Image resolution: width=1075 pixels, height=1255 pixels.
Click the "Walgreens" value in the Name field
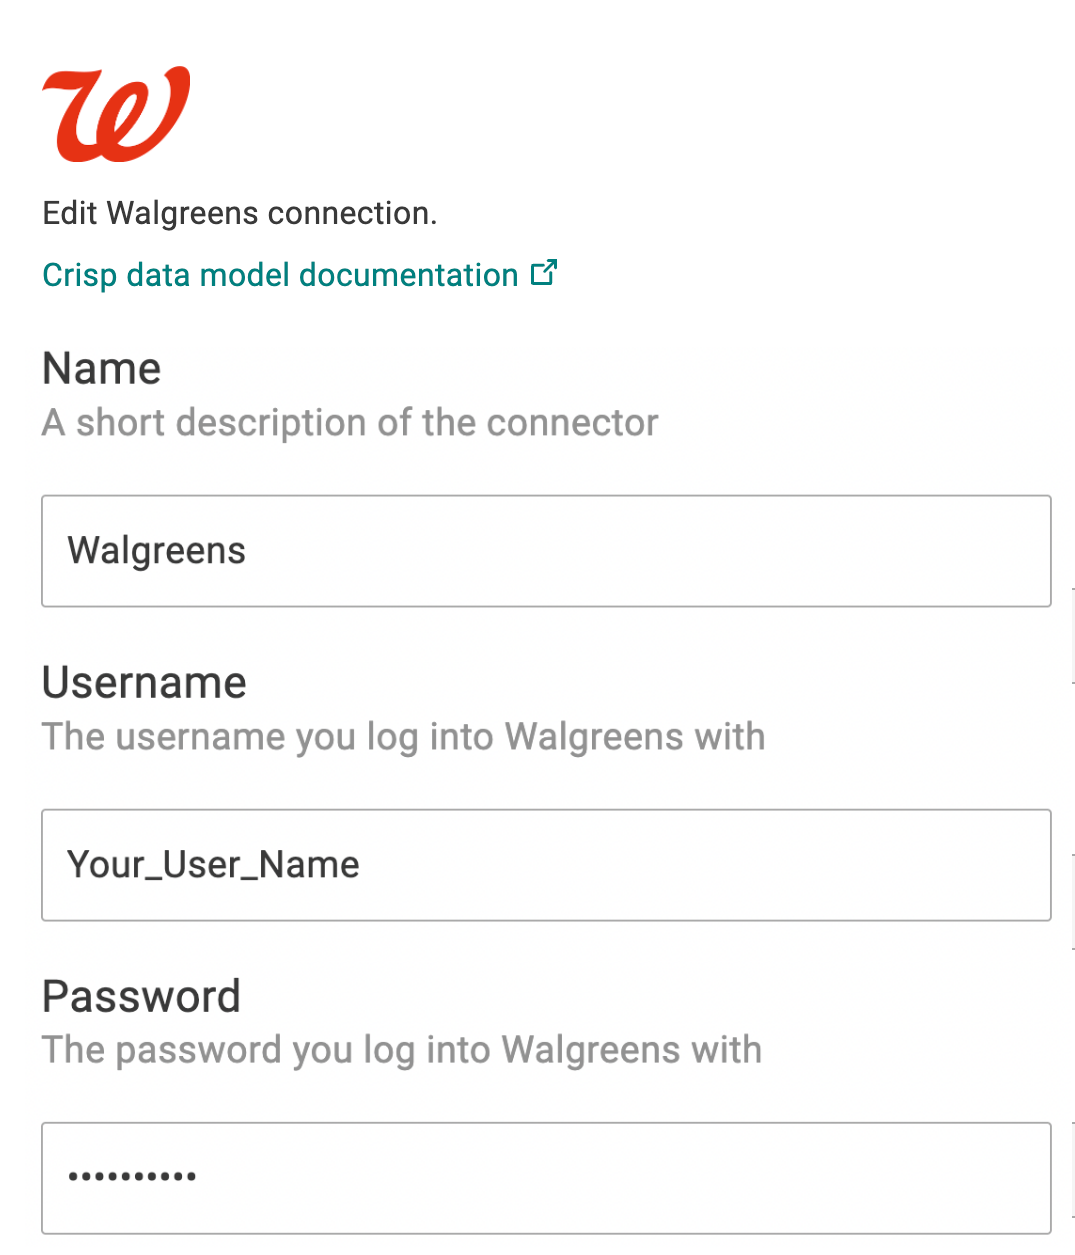(x=157, y=551)
